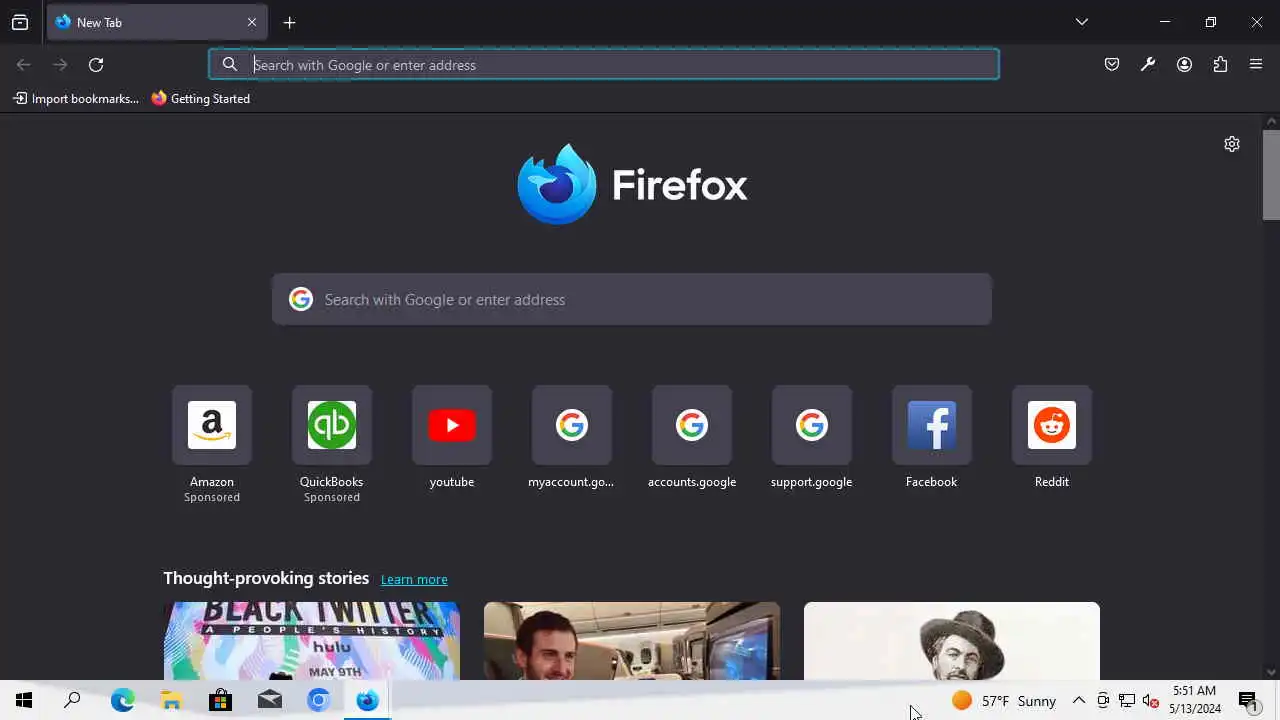Open the network tray icon

click(x=1127, y=701)
